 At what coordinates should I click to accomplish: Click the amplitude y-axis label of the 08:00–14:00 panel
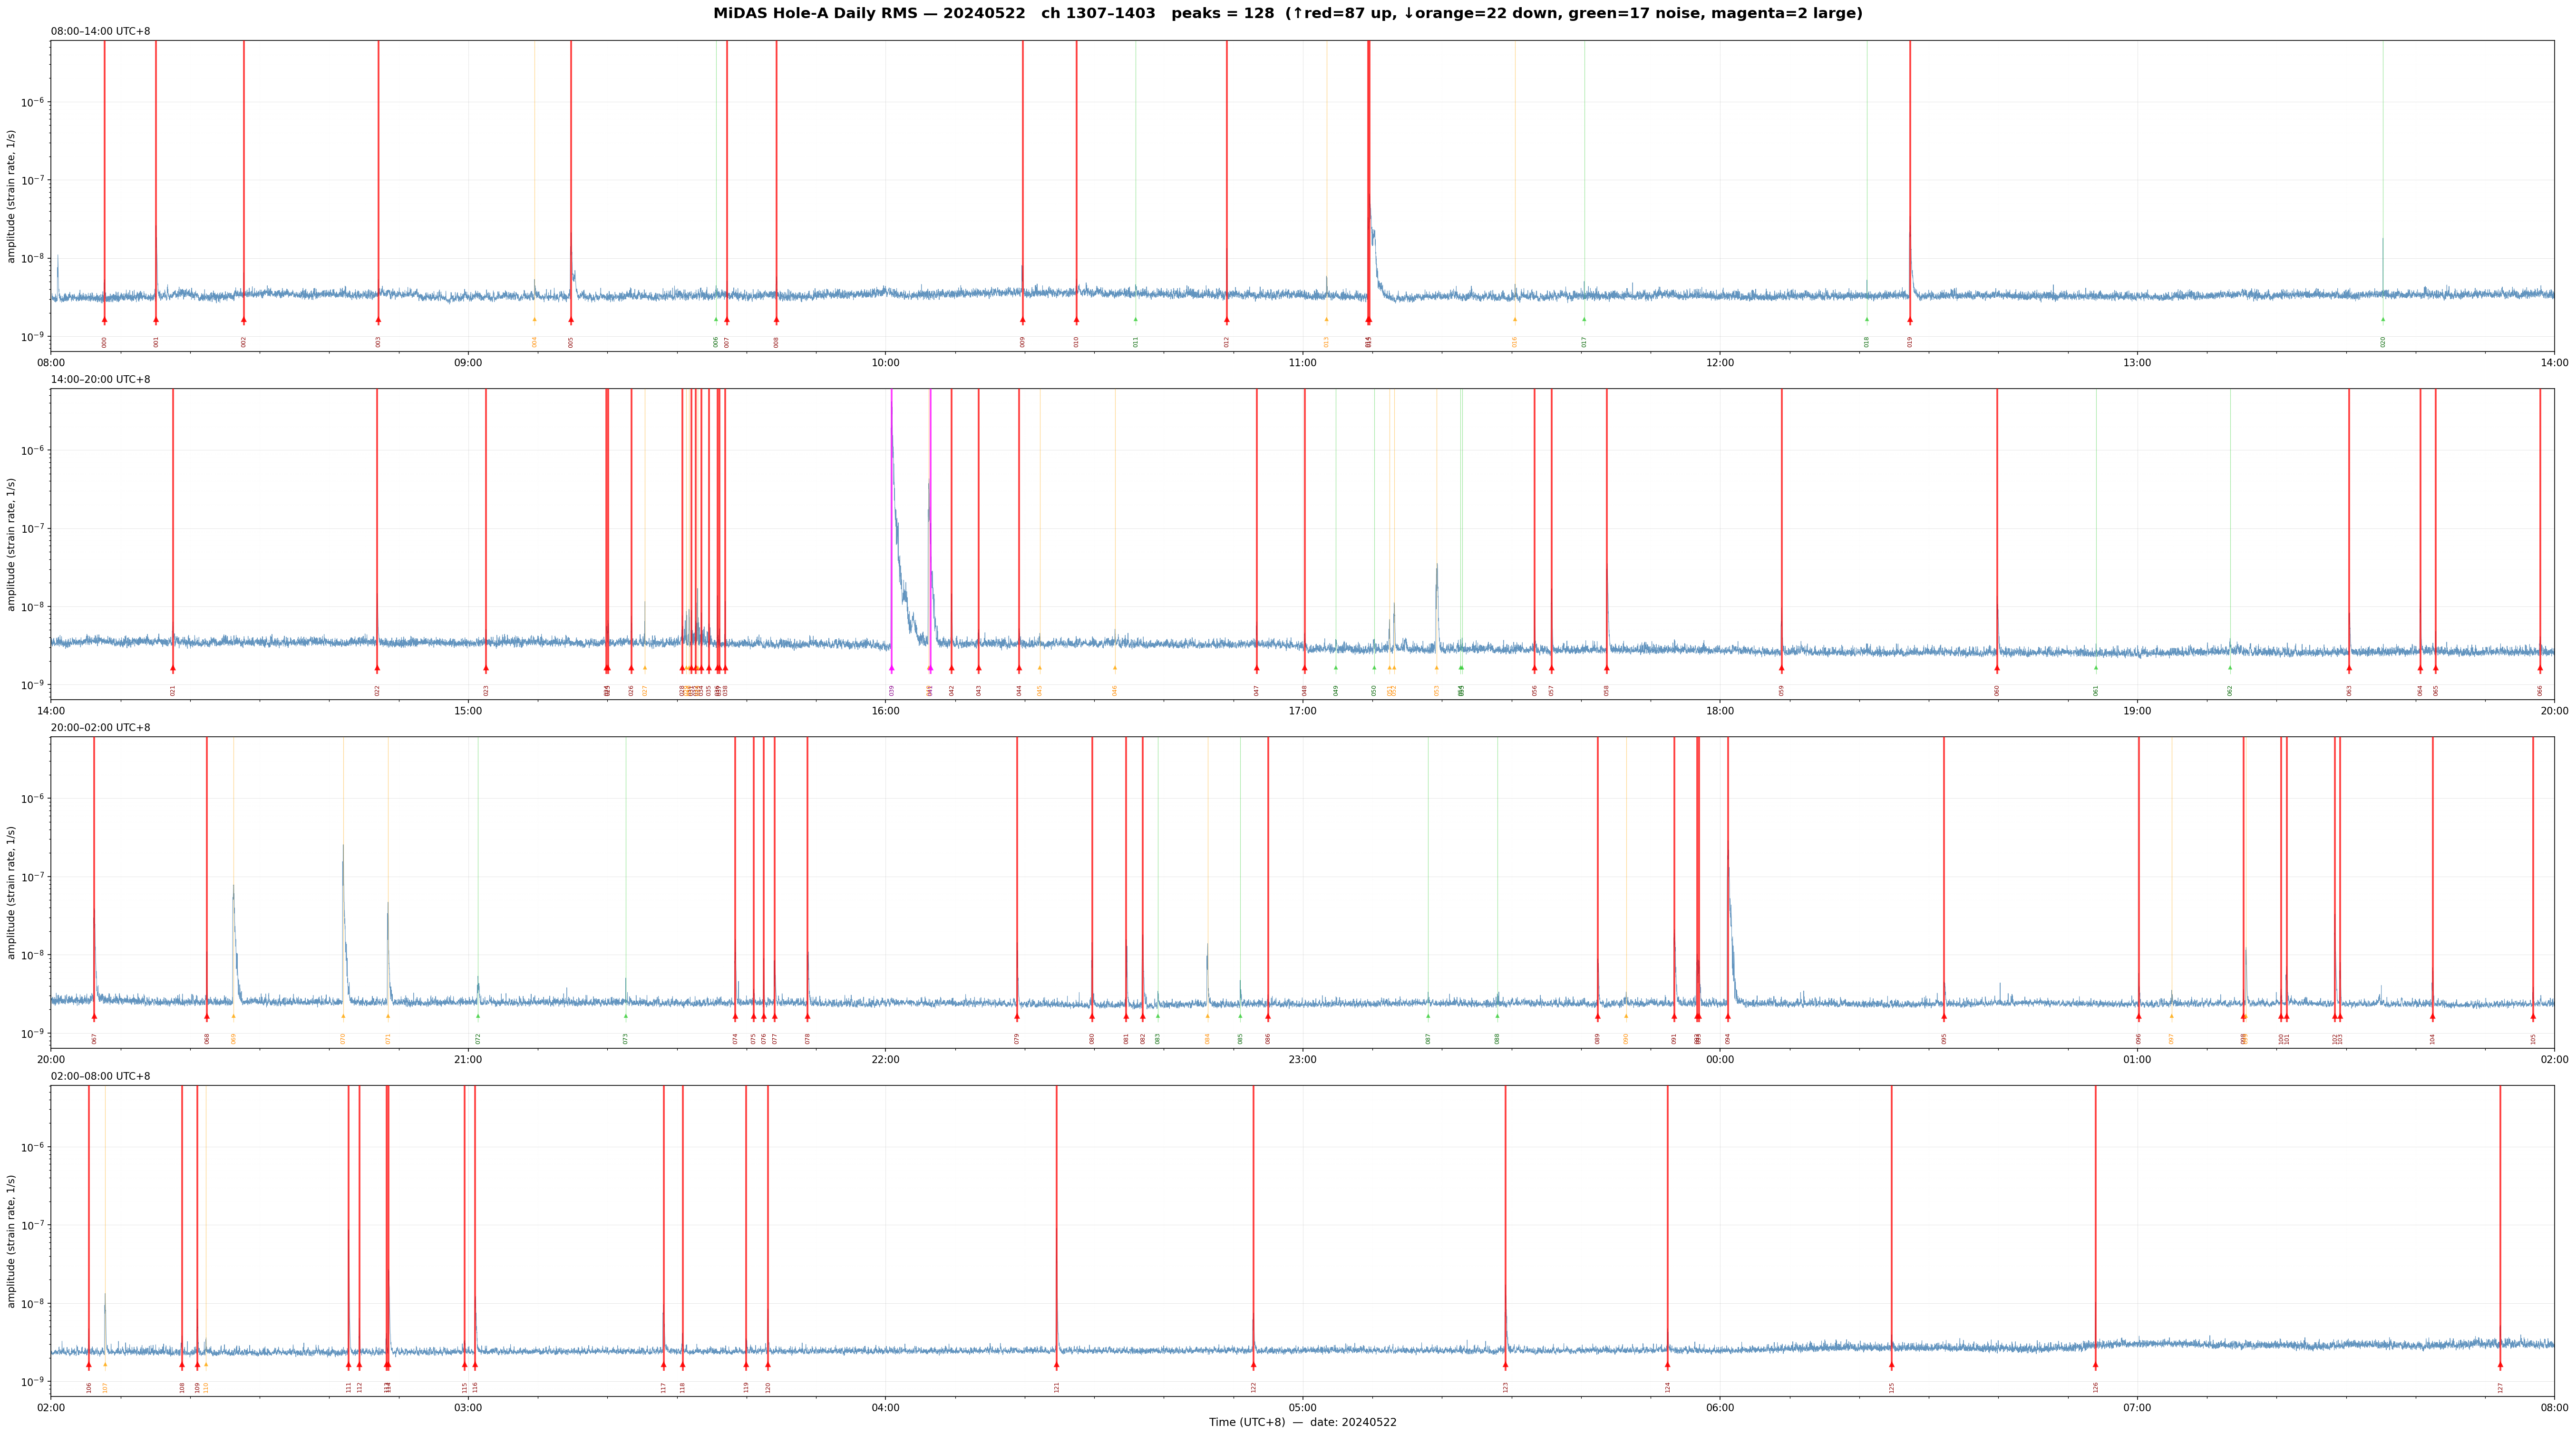pyautogui.click(x=12, y=196)
